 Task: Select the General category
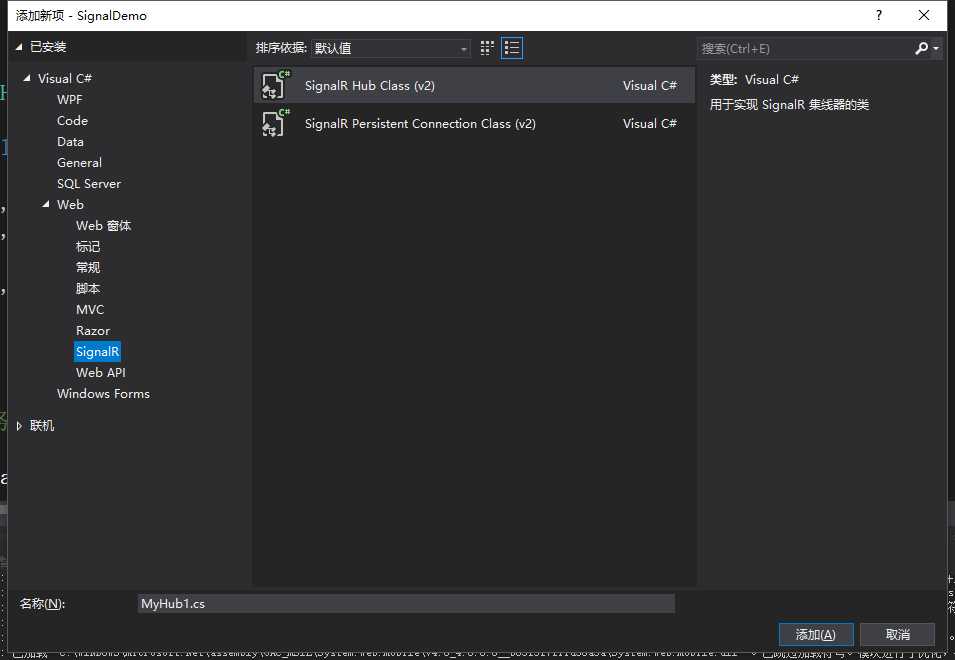click(x=79, y=163)
